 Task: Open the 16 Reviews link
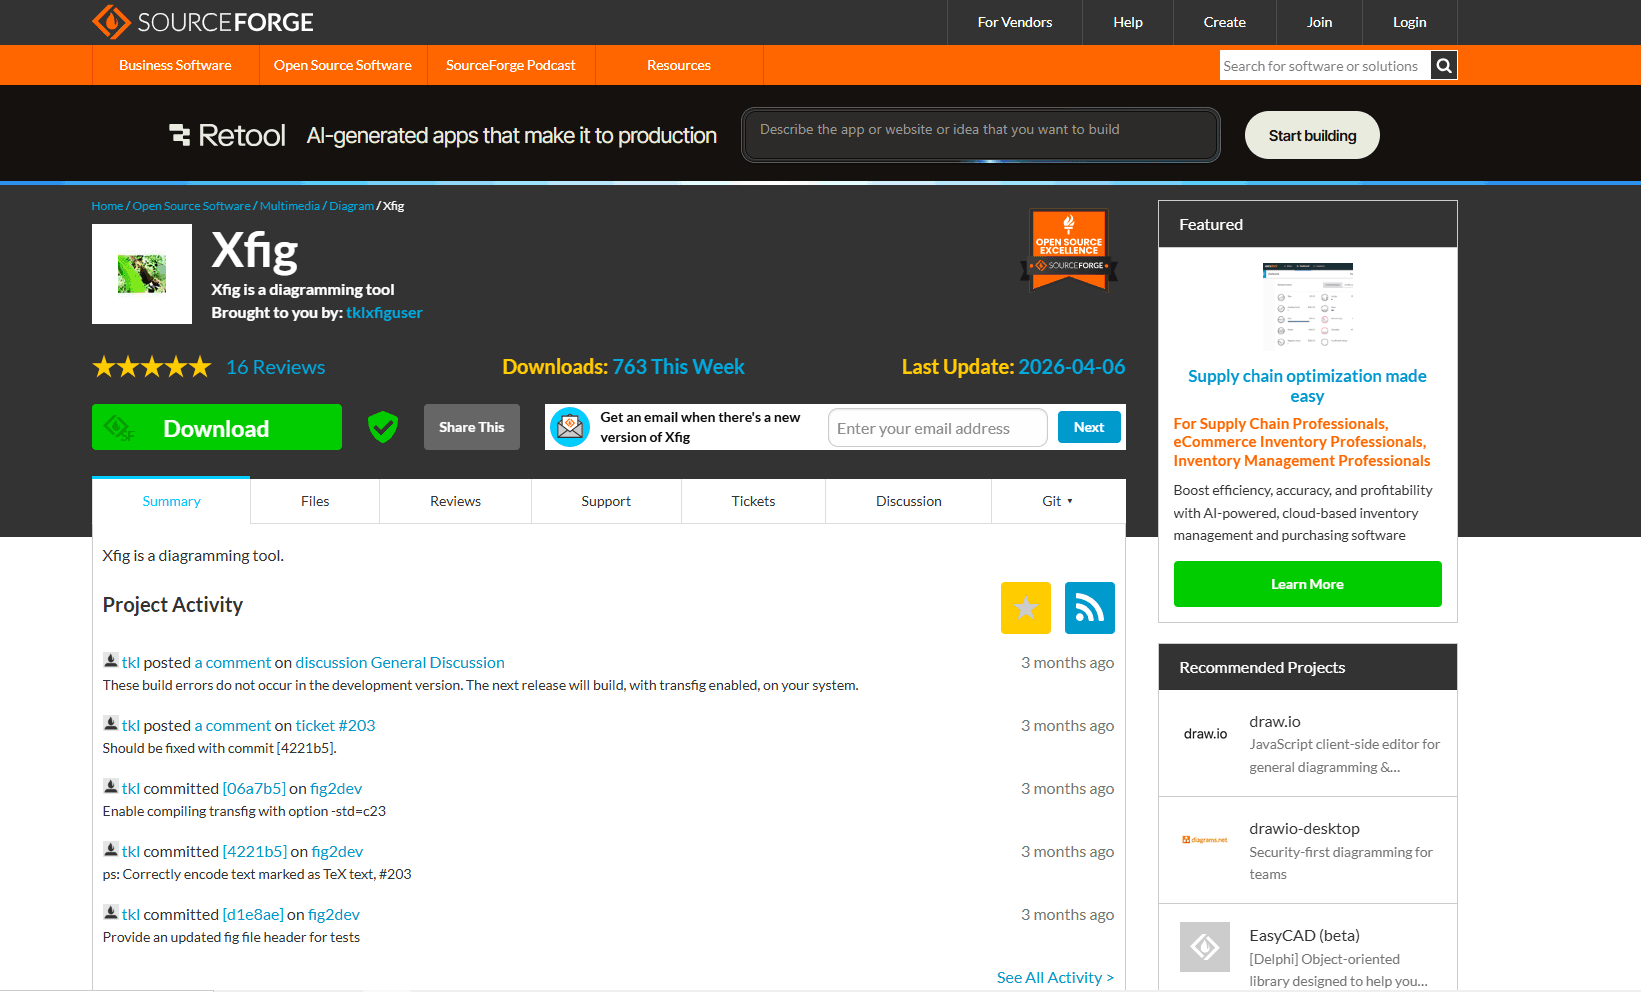(276, 367)
